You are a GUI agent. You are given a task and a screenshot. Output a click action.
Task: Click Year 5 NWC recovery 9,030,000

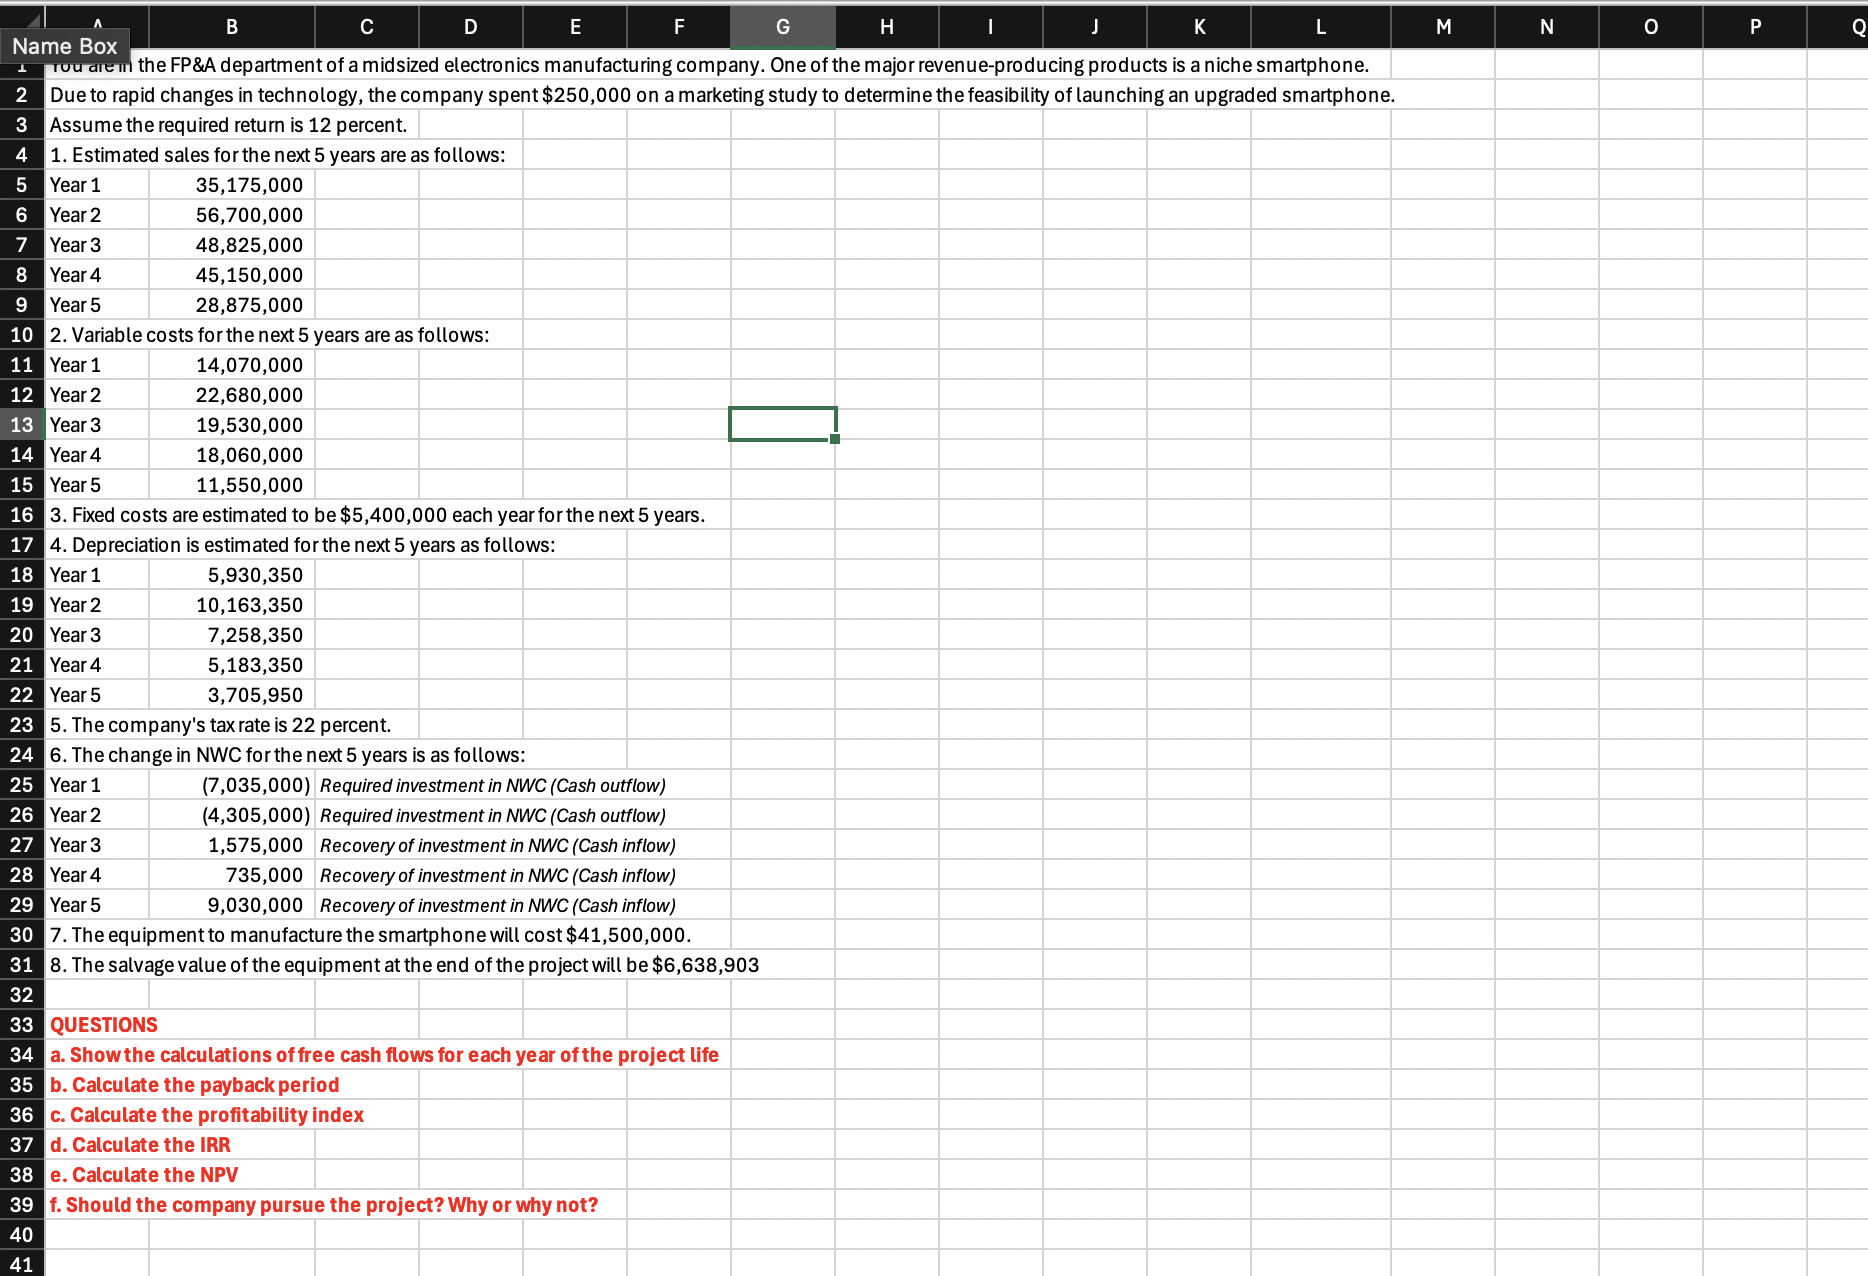pos(232,905)
